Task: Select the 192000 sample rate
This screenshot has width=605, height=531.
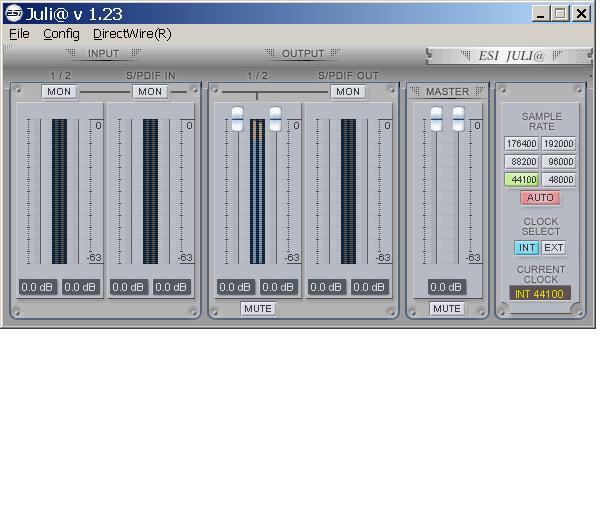Action: (559, 144)
